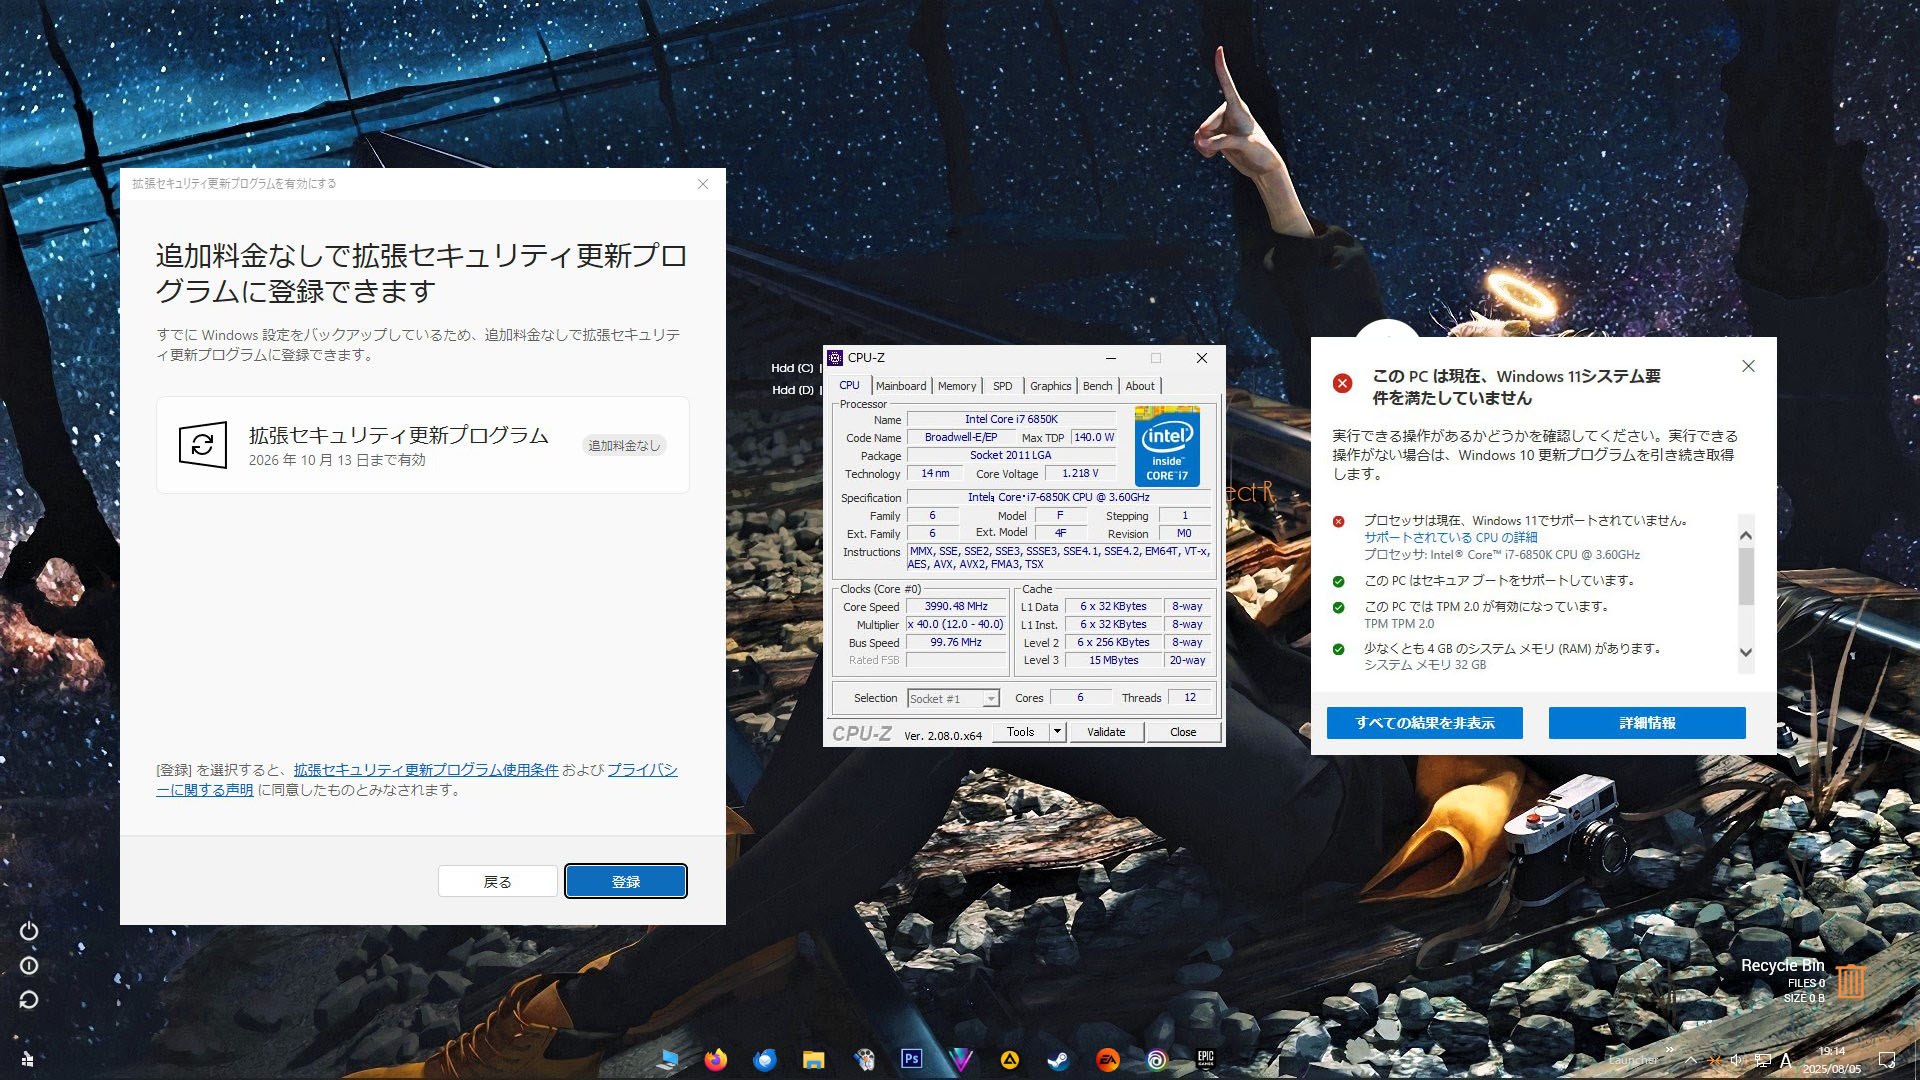Switch to the Bench tab in CPU-Z
The width and height of the screenshot is (1920, 1080).
pos(1097,386)
